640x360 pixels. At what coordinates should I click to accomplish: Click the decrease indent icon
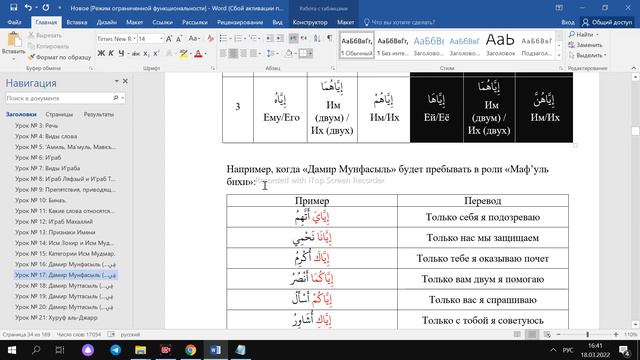[269, 38]
